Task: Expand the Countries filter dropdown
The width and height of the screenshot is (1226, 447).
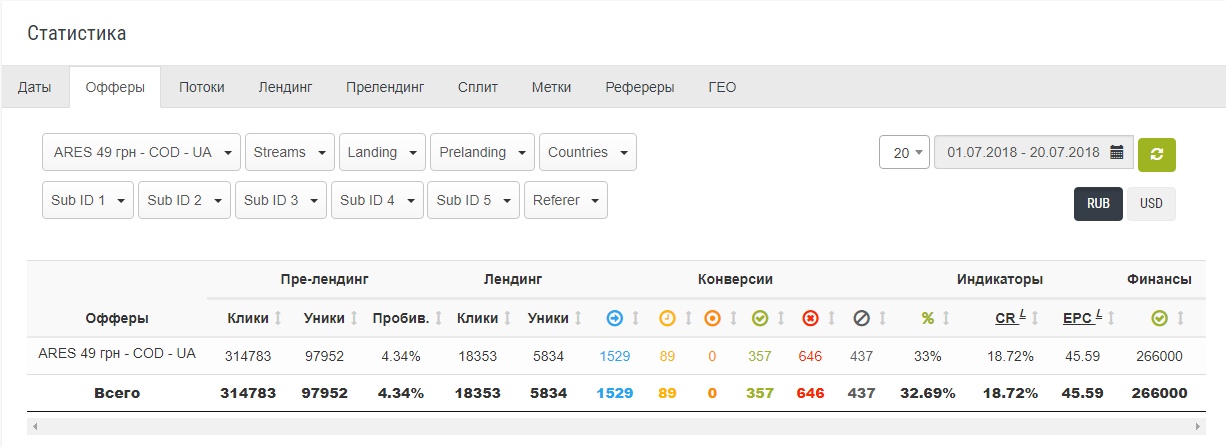Action: 587,152
